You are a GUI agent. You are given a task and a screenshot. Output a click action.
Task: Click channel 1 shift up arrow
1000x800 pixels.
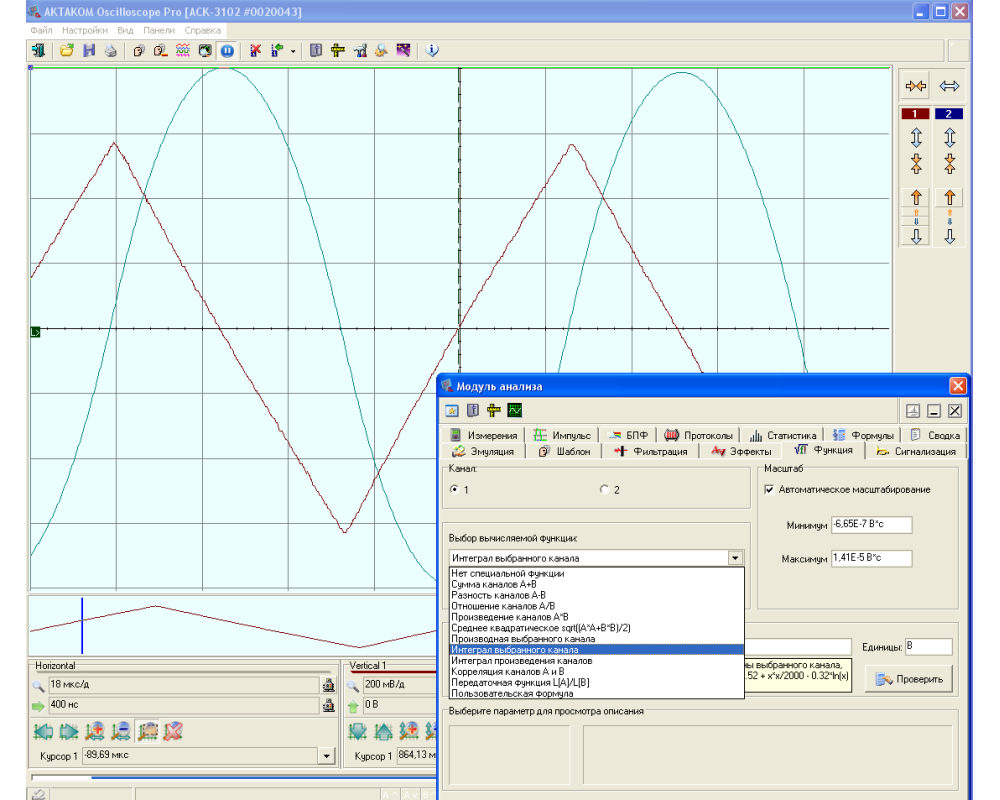click(x=916, y=197)
